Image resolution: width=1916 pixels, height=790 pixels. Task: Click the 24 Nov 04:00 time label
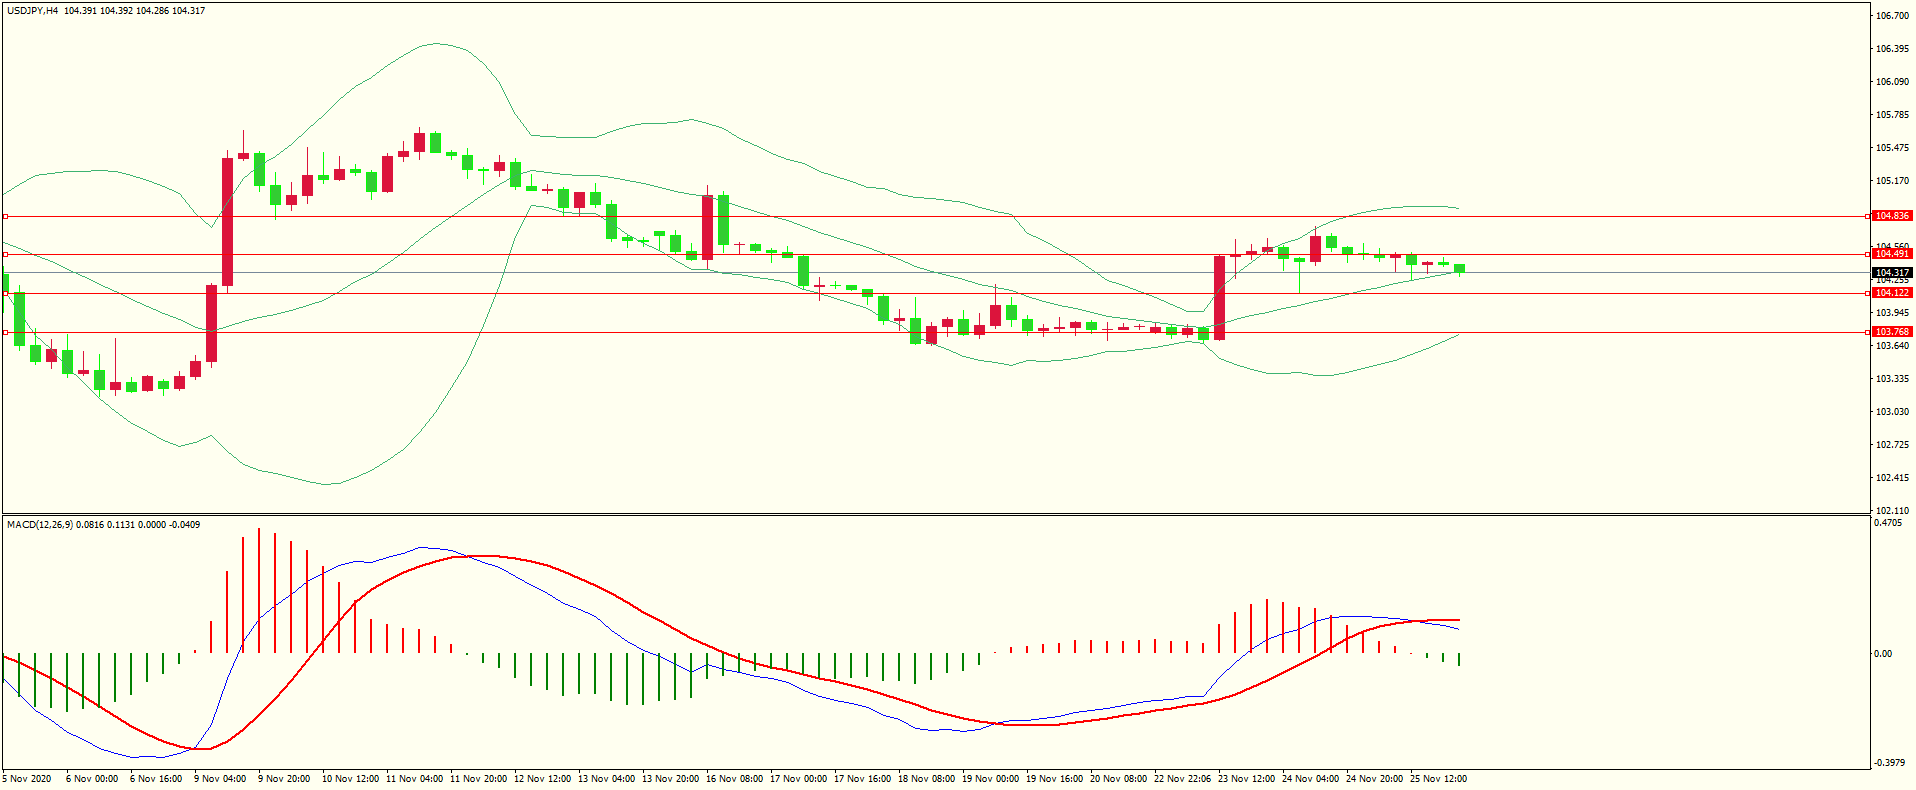point(1310,779)
